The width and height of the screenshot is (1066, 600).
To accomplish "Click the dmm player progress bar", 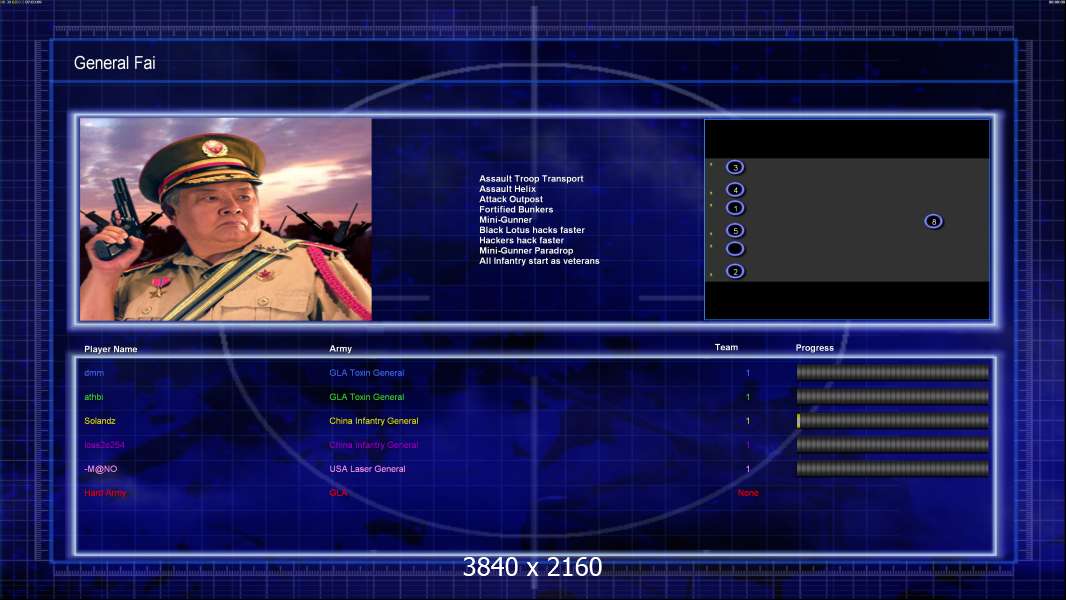I will [x=893, y=372].
